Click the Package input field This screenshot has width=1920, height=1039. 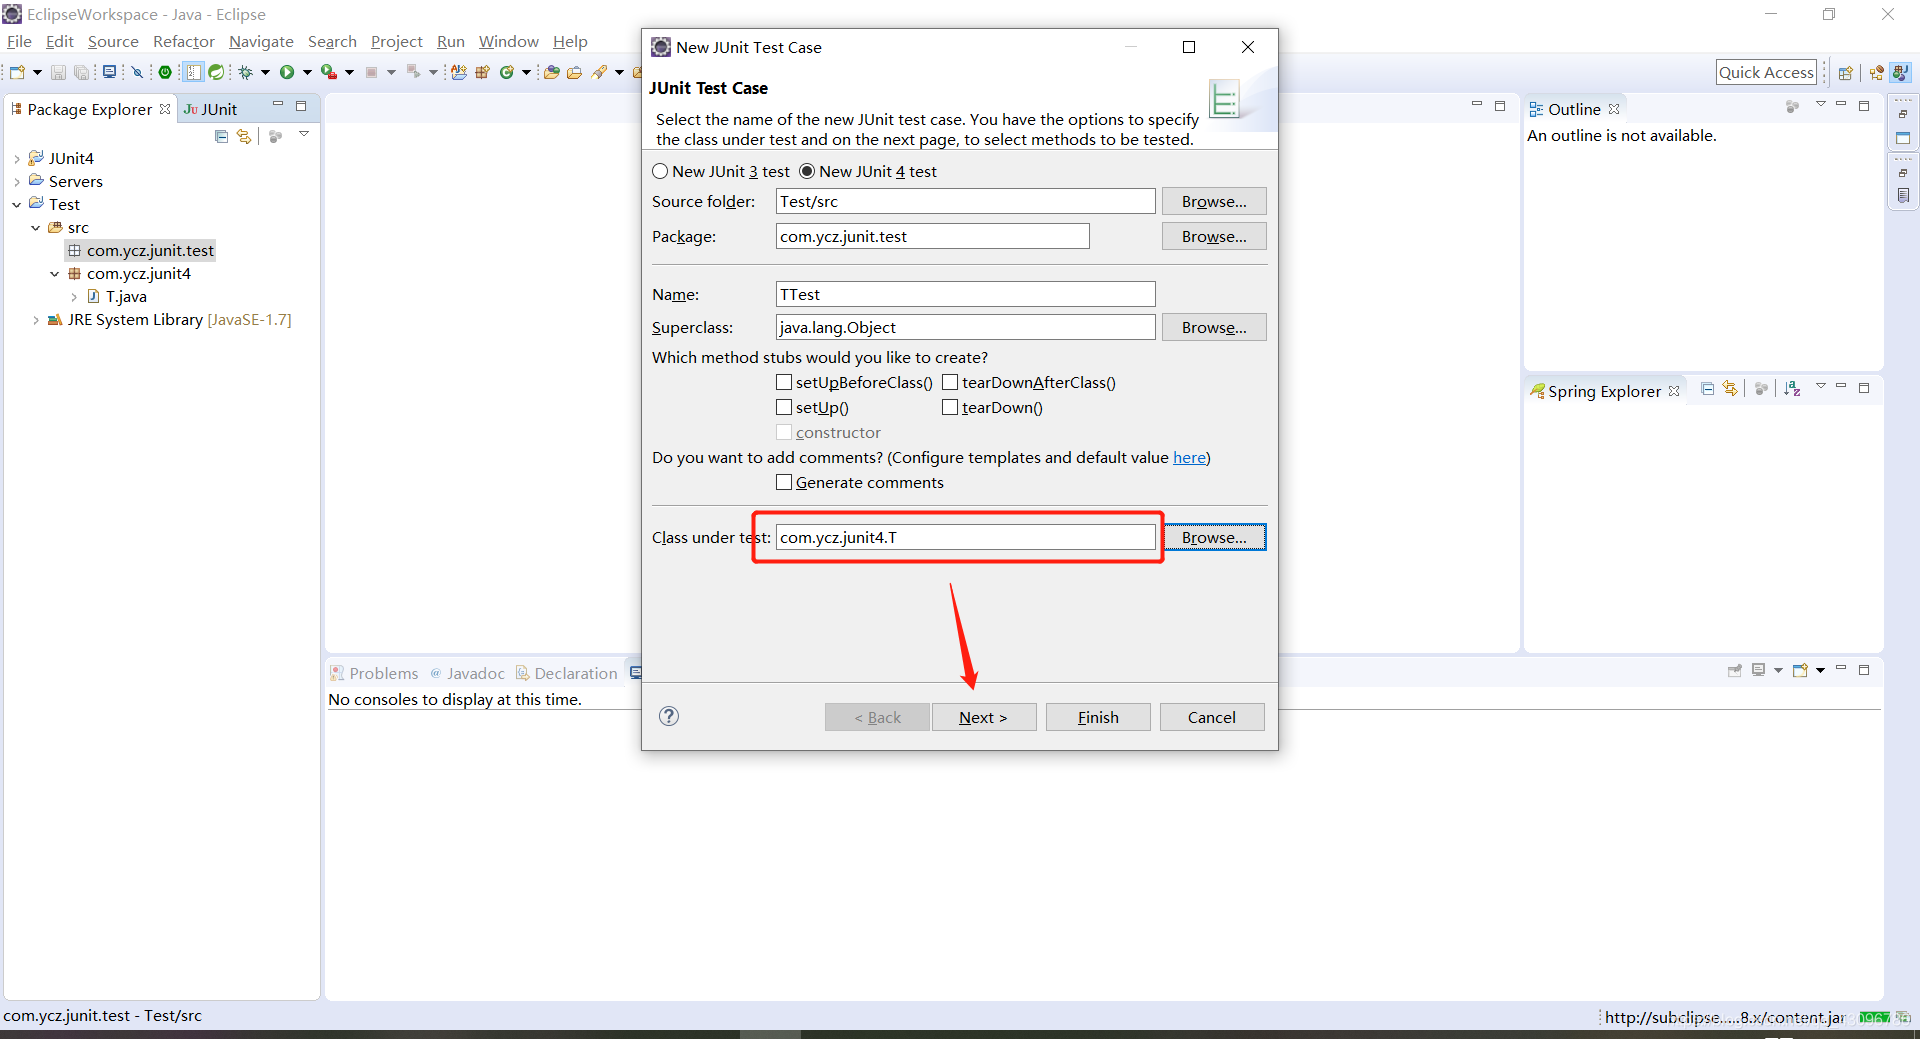(x=933, y=236)
